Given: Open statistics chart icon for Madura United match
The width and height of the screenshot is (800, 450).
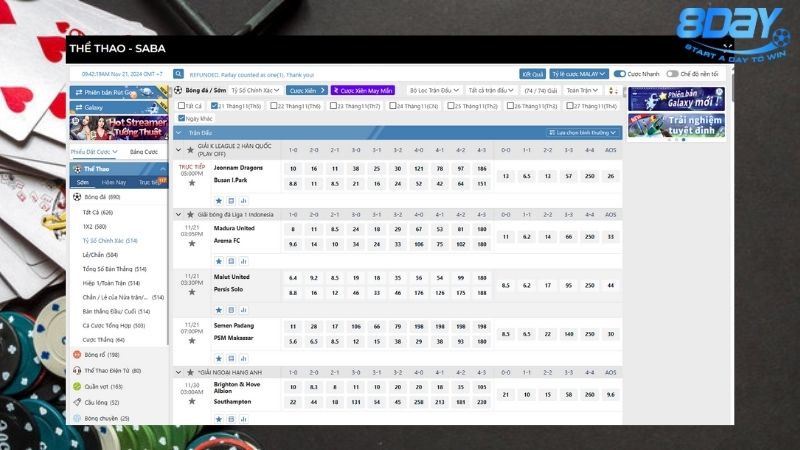Looking at the screenshot, I should pyautogui.click(x=243, y=261).
